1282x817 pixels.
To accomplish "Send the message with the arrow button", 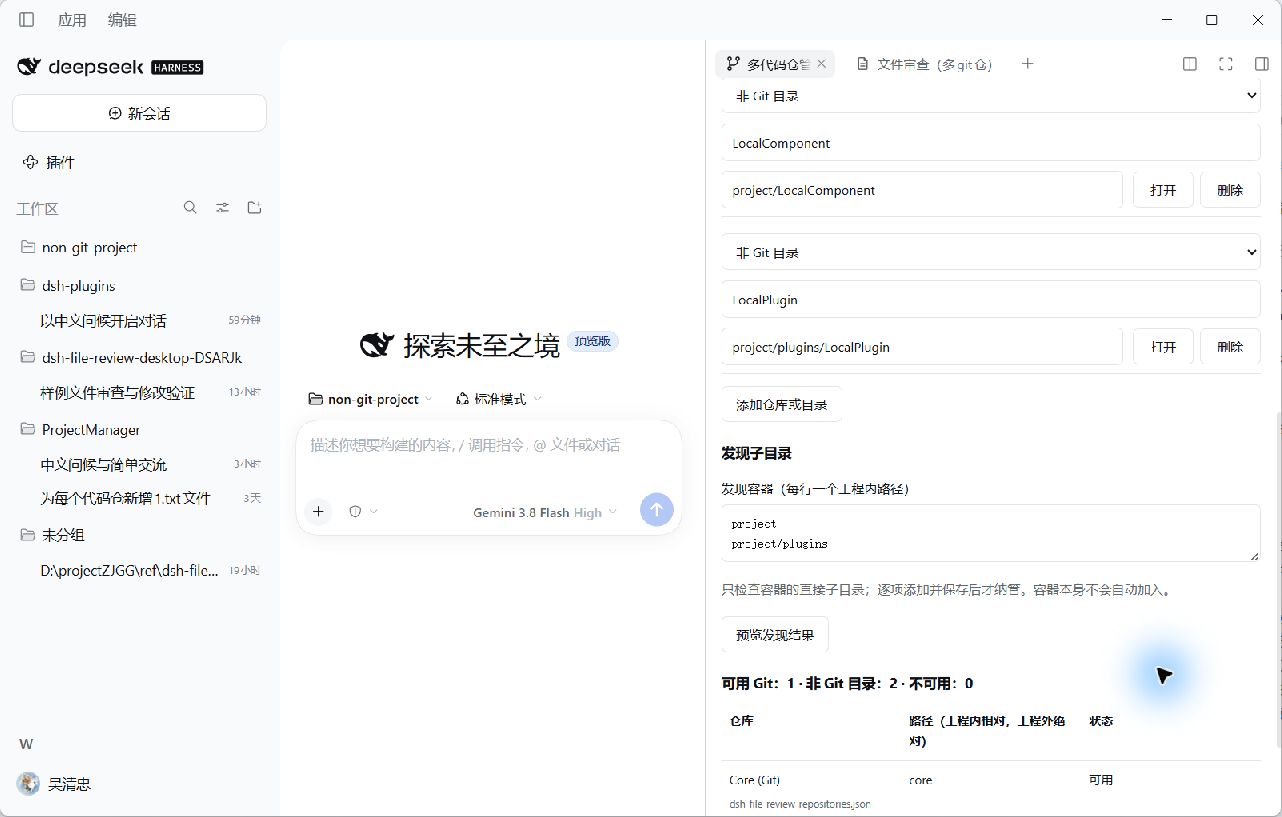I will (x=657, y=511).
